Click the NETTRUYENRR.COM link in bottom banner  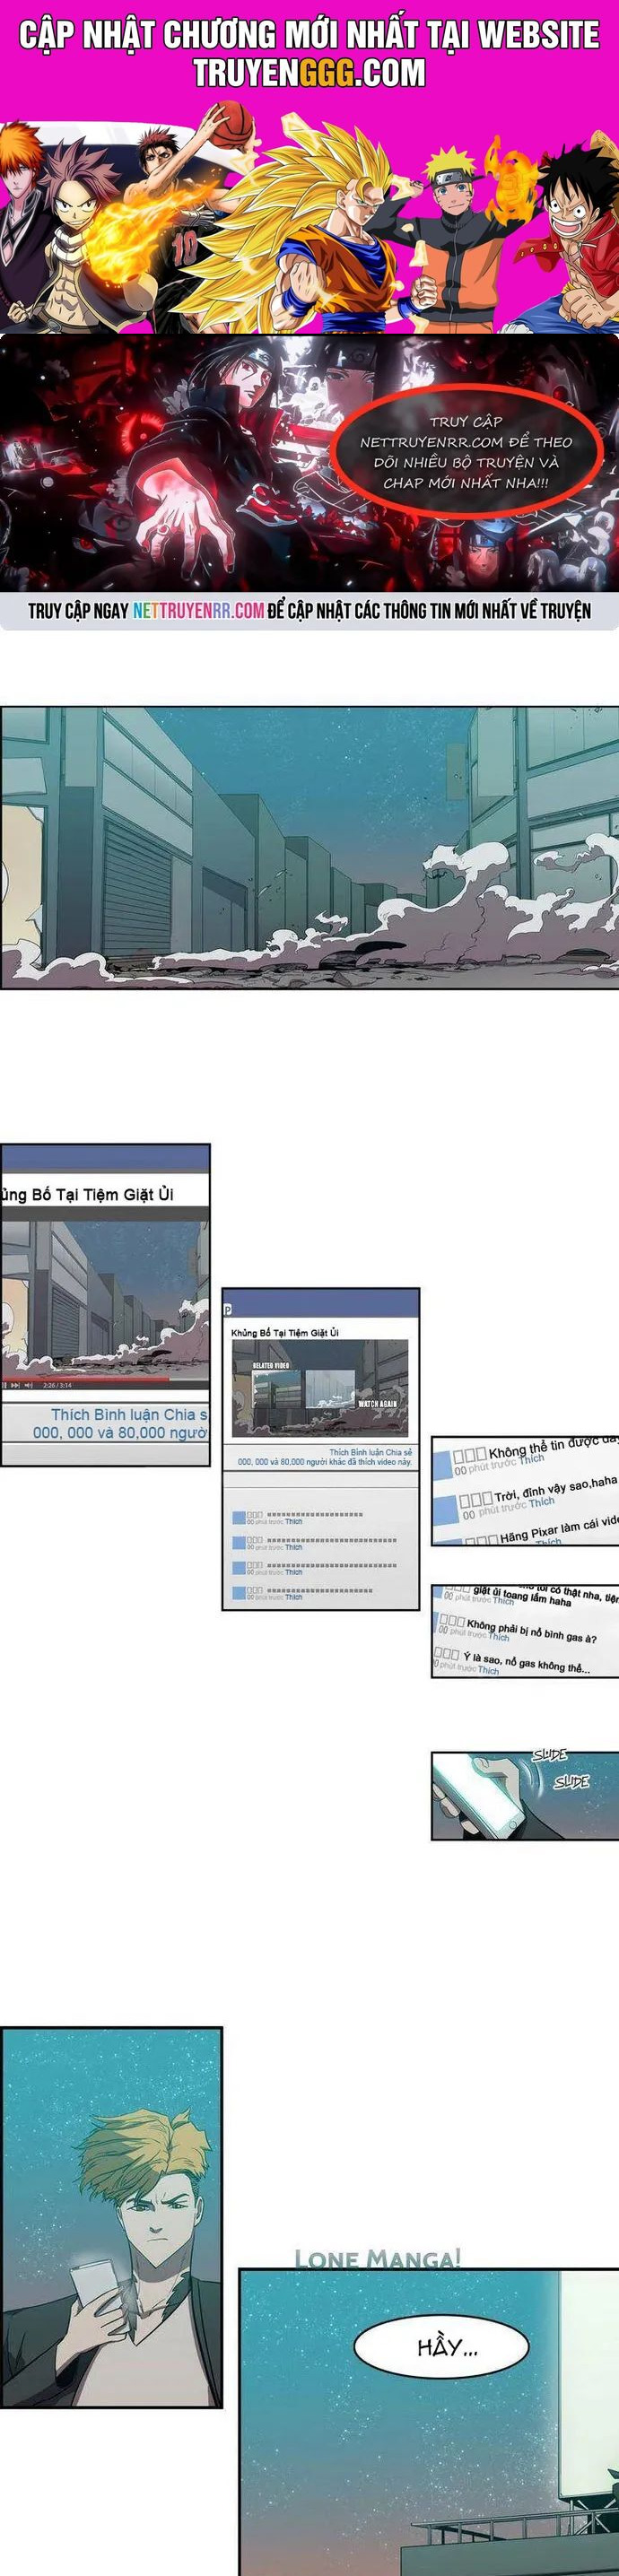pos(198,610)
